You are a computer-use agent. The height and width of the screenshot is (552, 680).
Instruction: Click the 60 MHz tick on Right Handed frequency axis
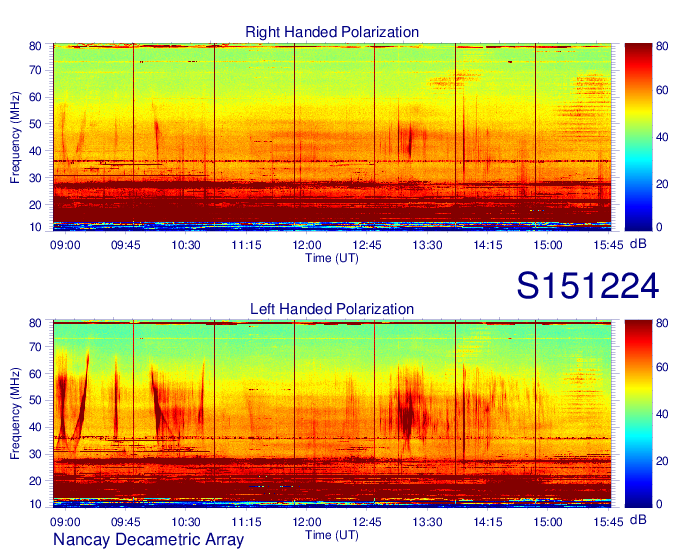point(35,97)
